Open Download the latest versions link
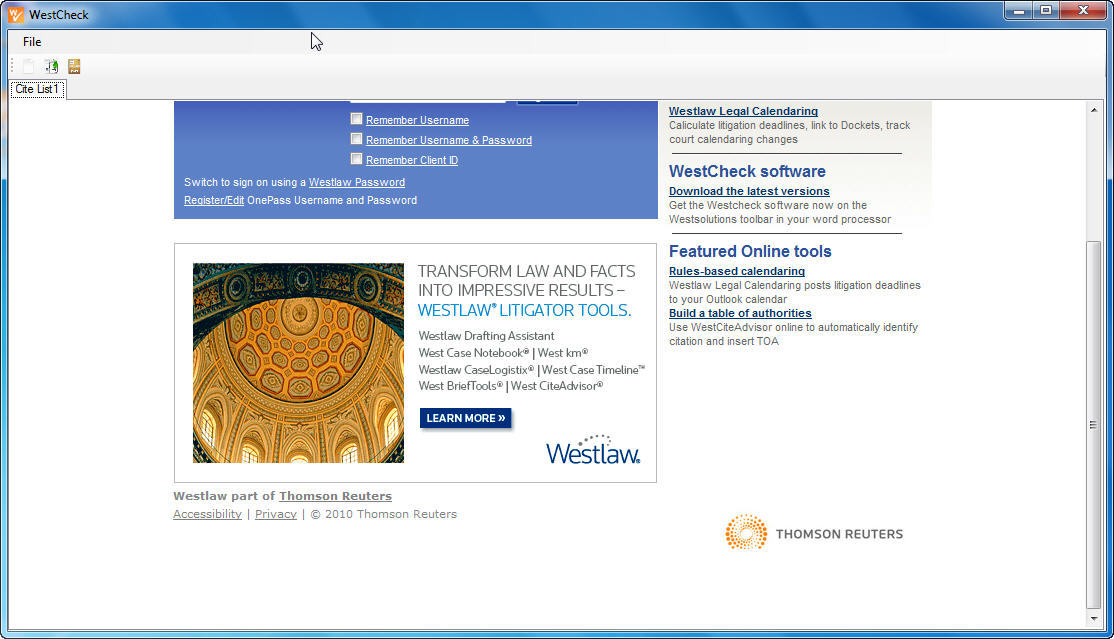 (x=749, y=191)
